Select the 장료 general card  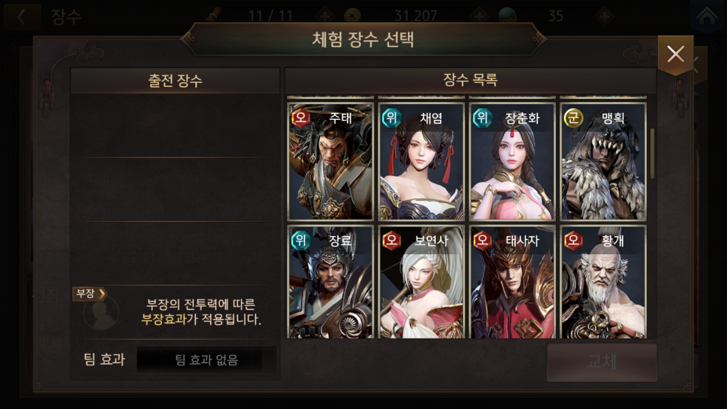coord(330,282)
